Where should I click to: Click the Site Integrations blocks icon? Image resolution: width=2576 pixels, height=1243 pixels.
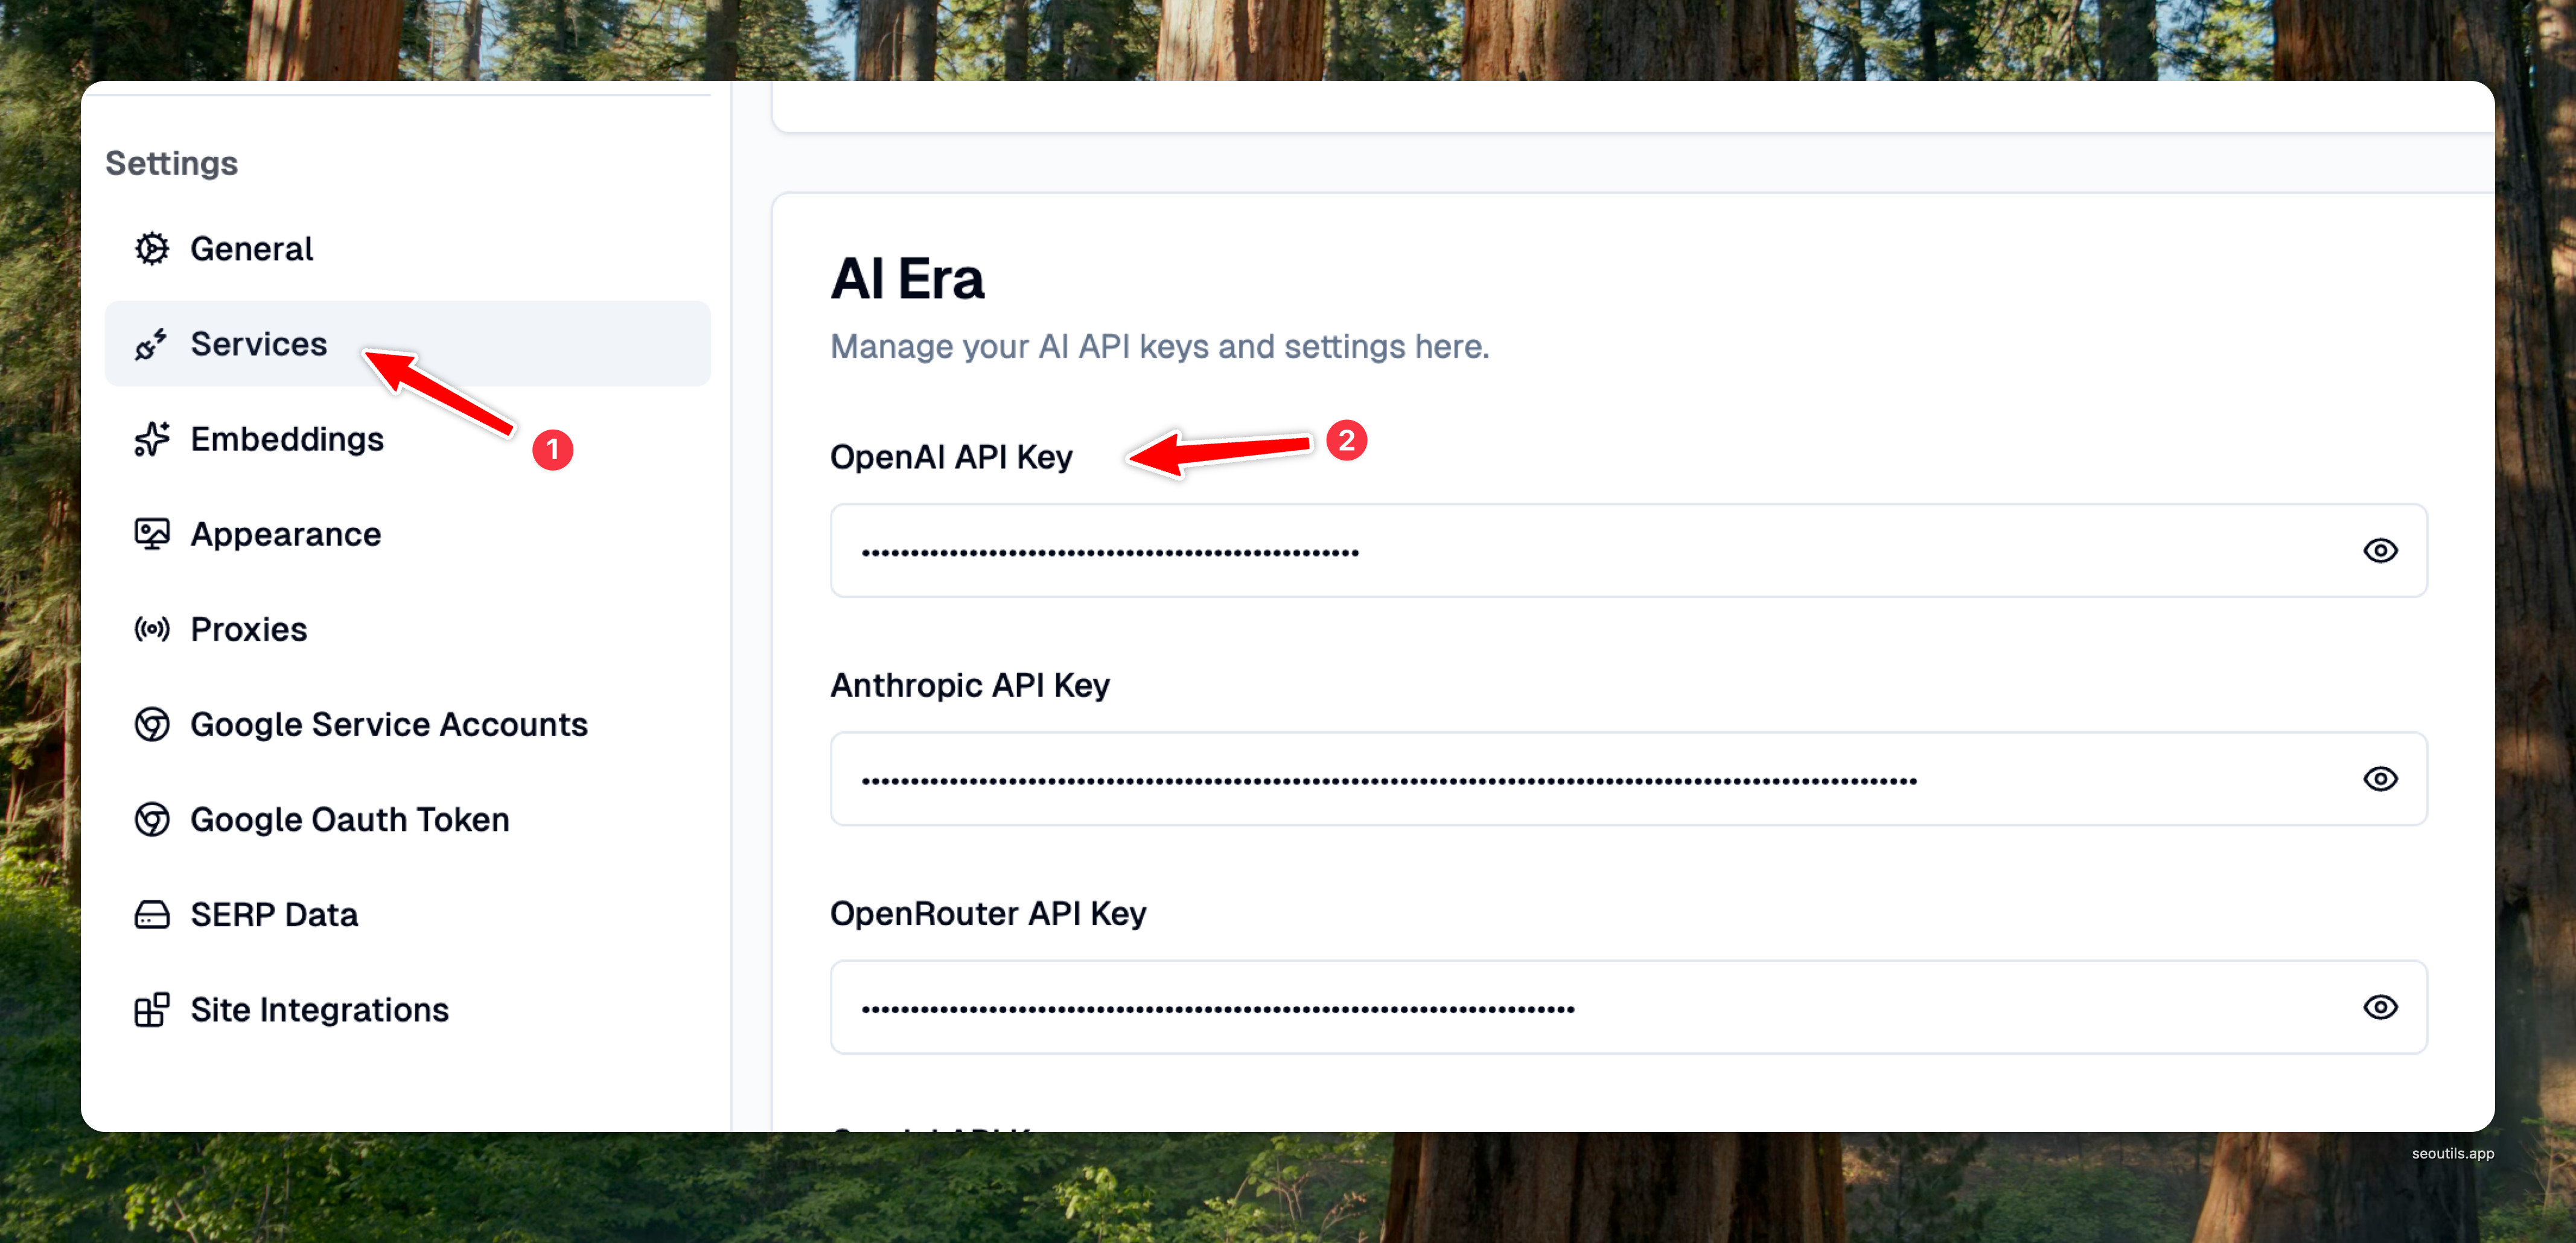[x=152, y=1010]
